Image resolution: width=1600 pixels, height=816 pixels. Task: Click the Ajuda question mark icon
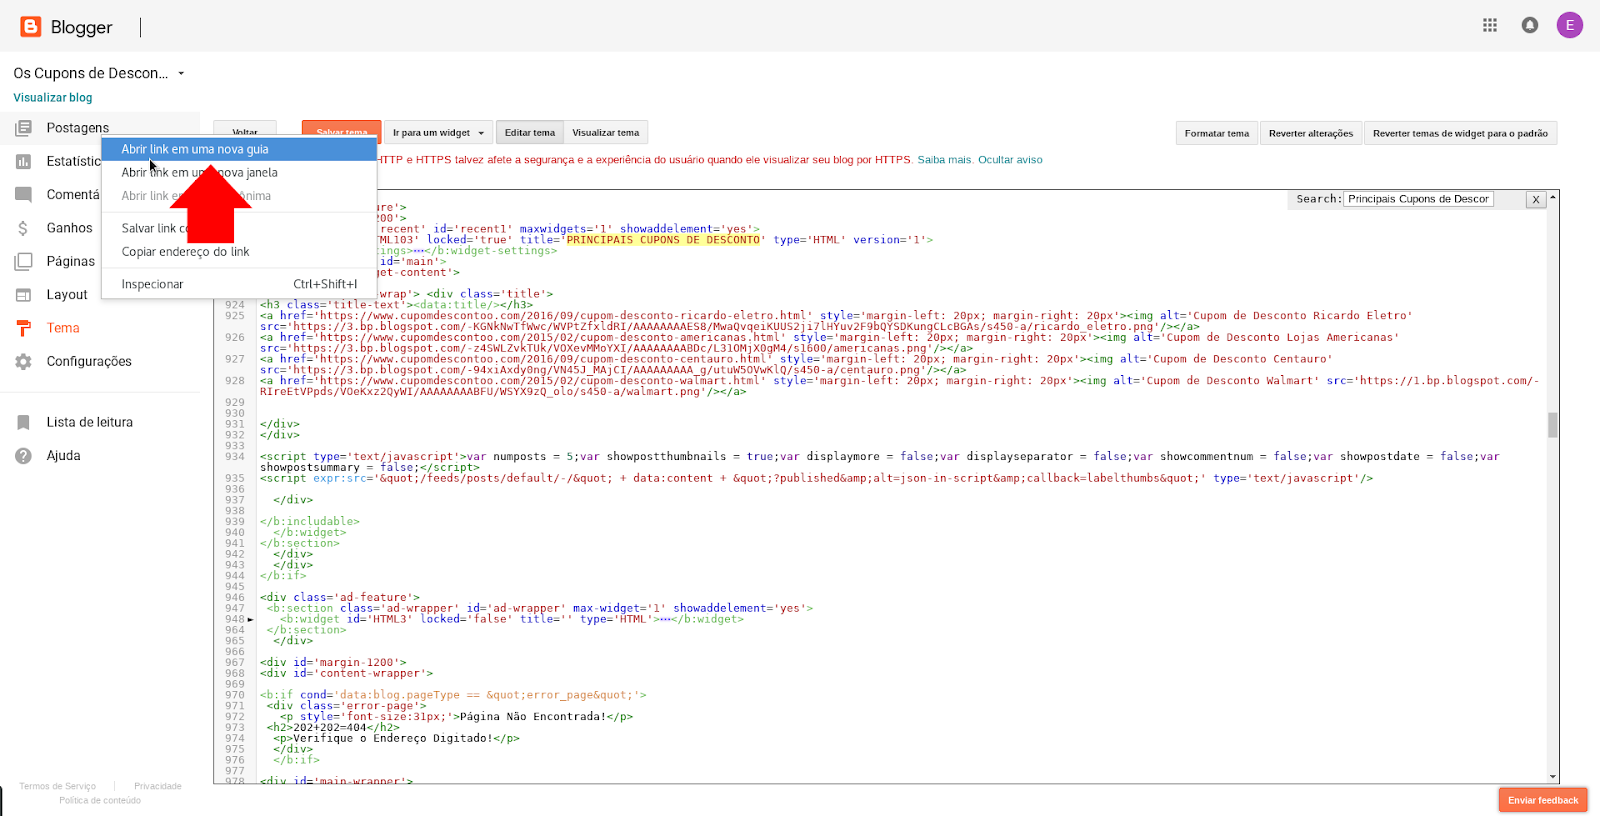pyautogui.click(x=23, y=456)
